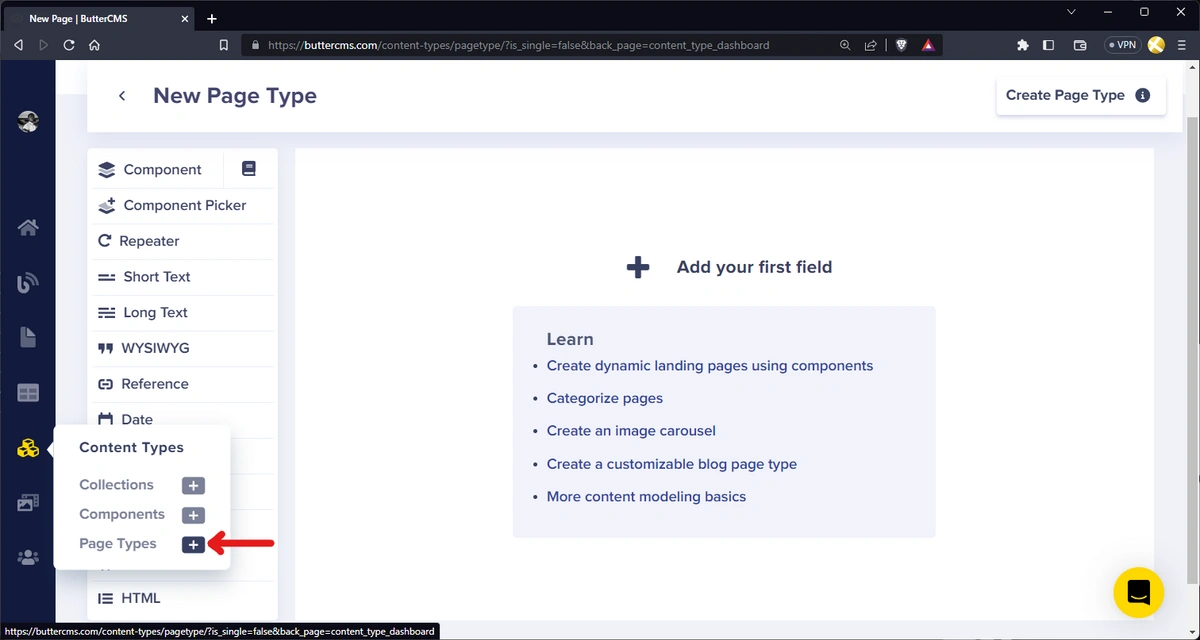Click the browser back button
The height and width of the screenshot is (640, 1200).
pos(18,45)
